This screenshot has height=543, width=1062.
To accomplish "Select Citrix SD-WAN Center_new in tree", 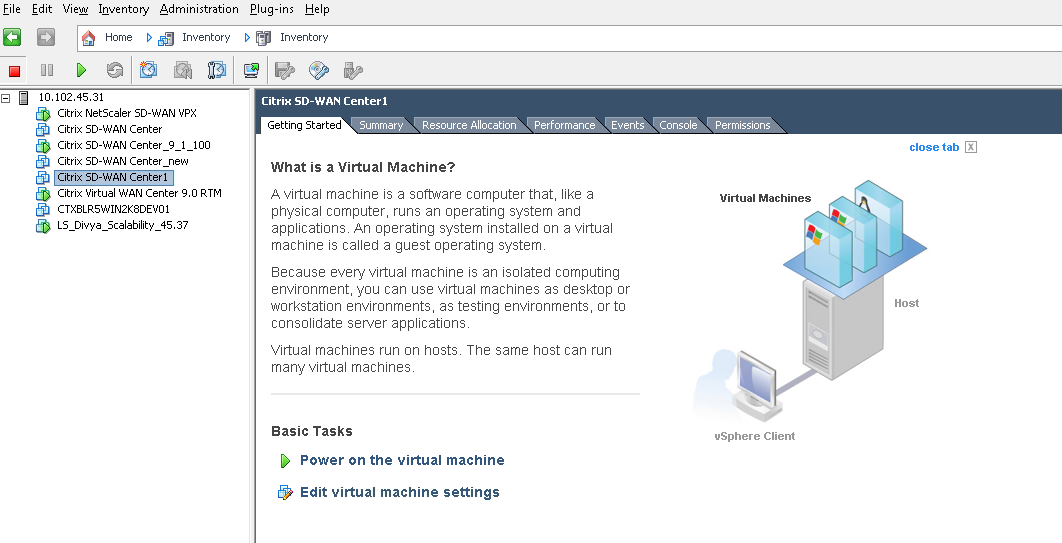I will click(x=123, y=161).
